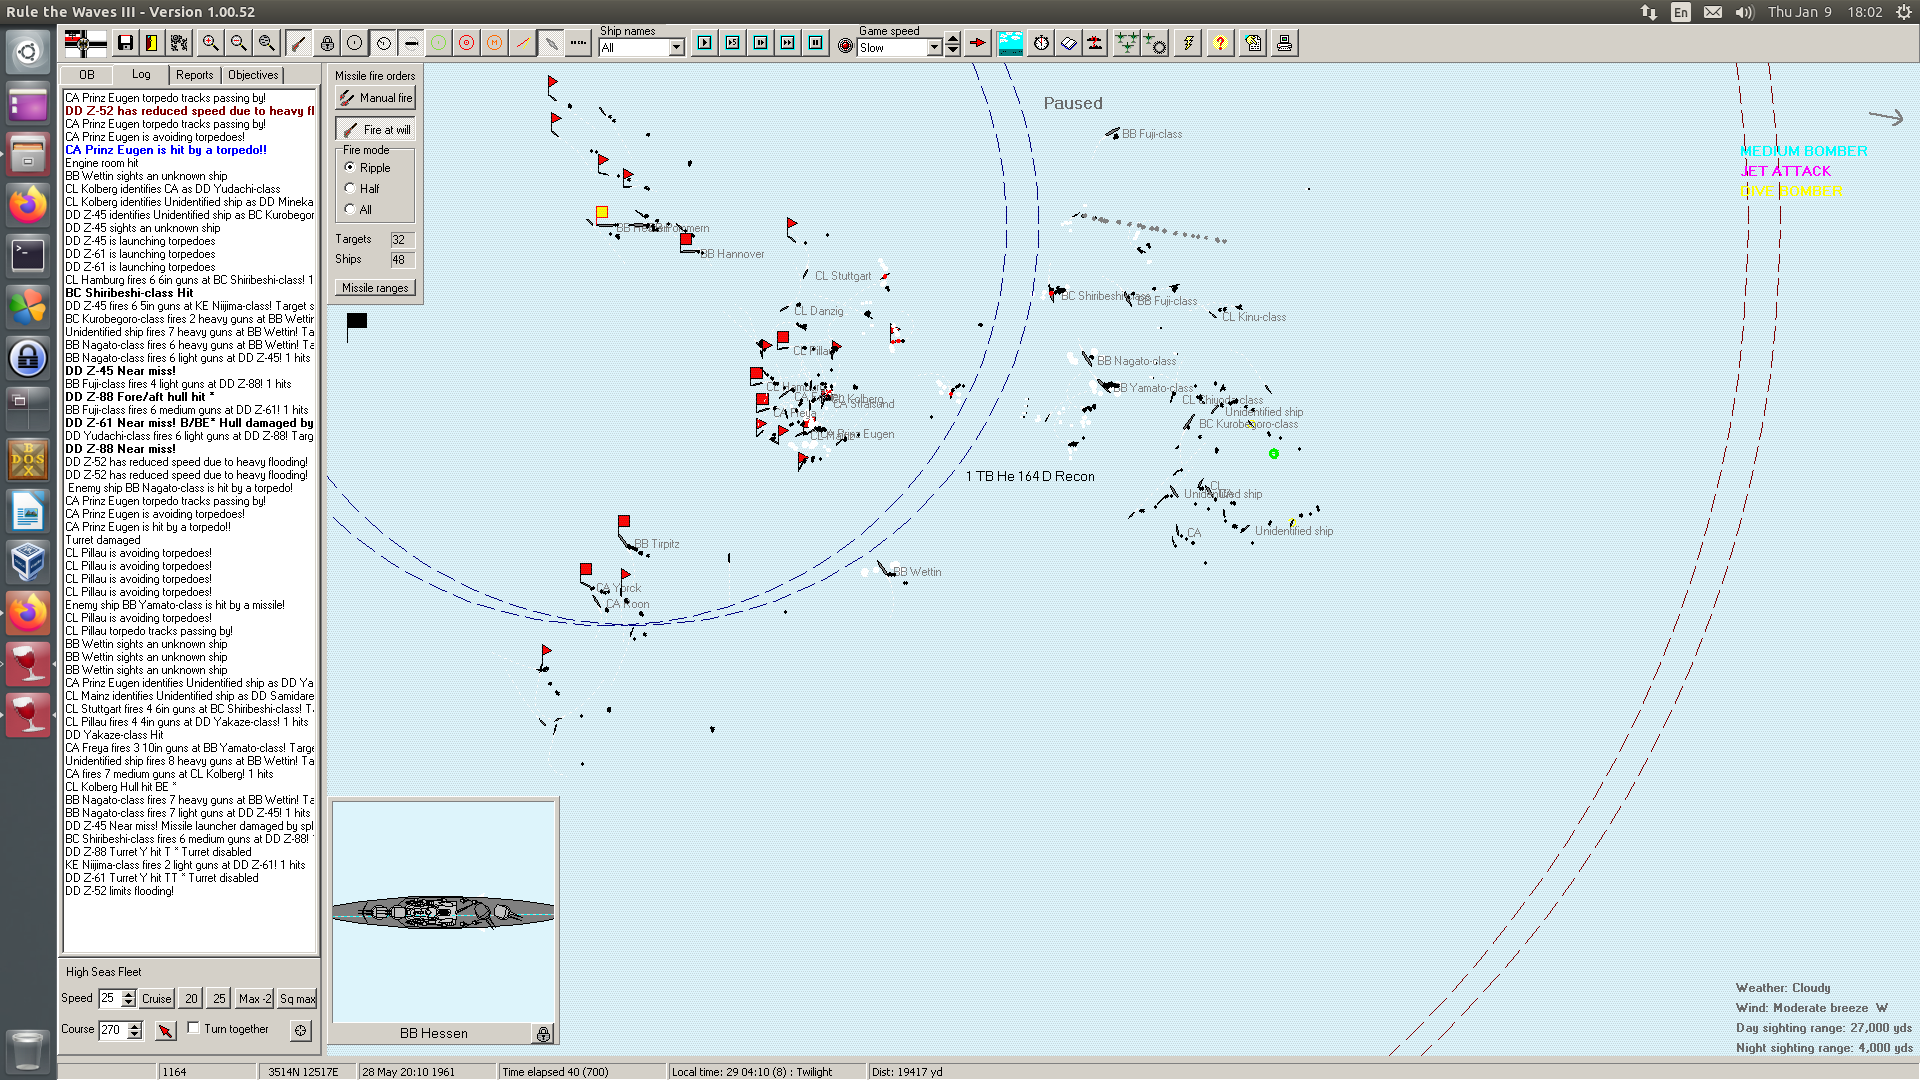This screenshot has width=1920, height=1080.
Task: Click the fast forward playback button
Action: [788, 43]
